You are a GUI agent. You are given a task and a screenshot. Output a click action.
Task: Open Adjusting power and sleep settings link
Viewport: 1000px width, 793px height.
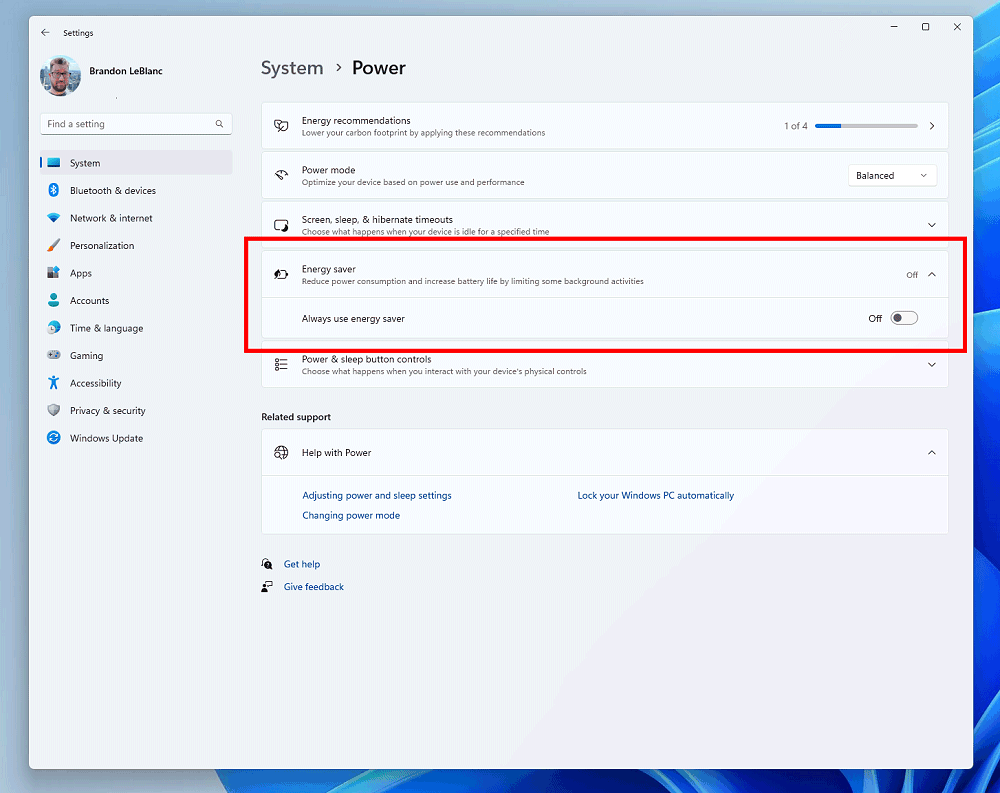[x=377, y=496]
